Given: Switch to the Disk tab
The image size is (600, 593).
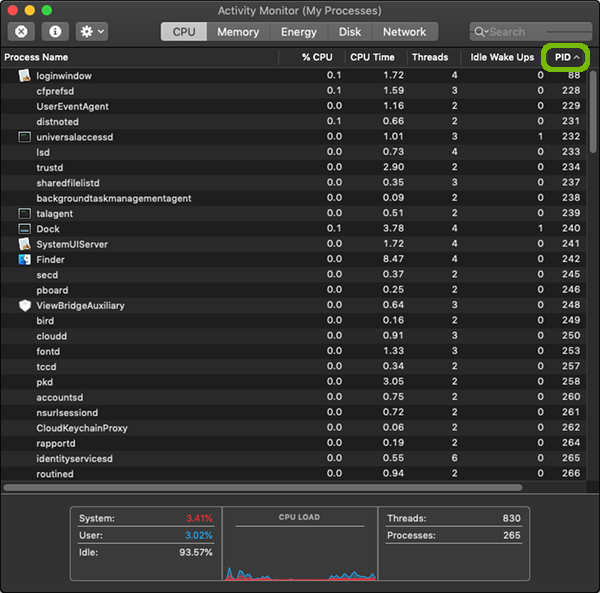Looking at the screenshot, I should [350, 32].
